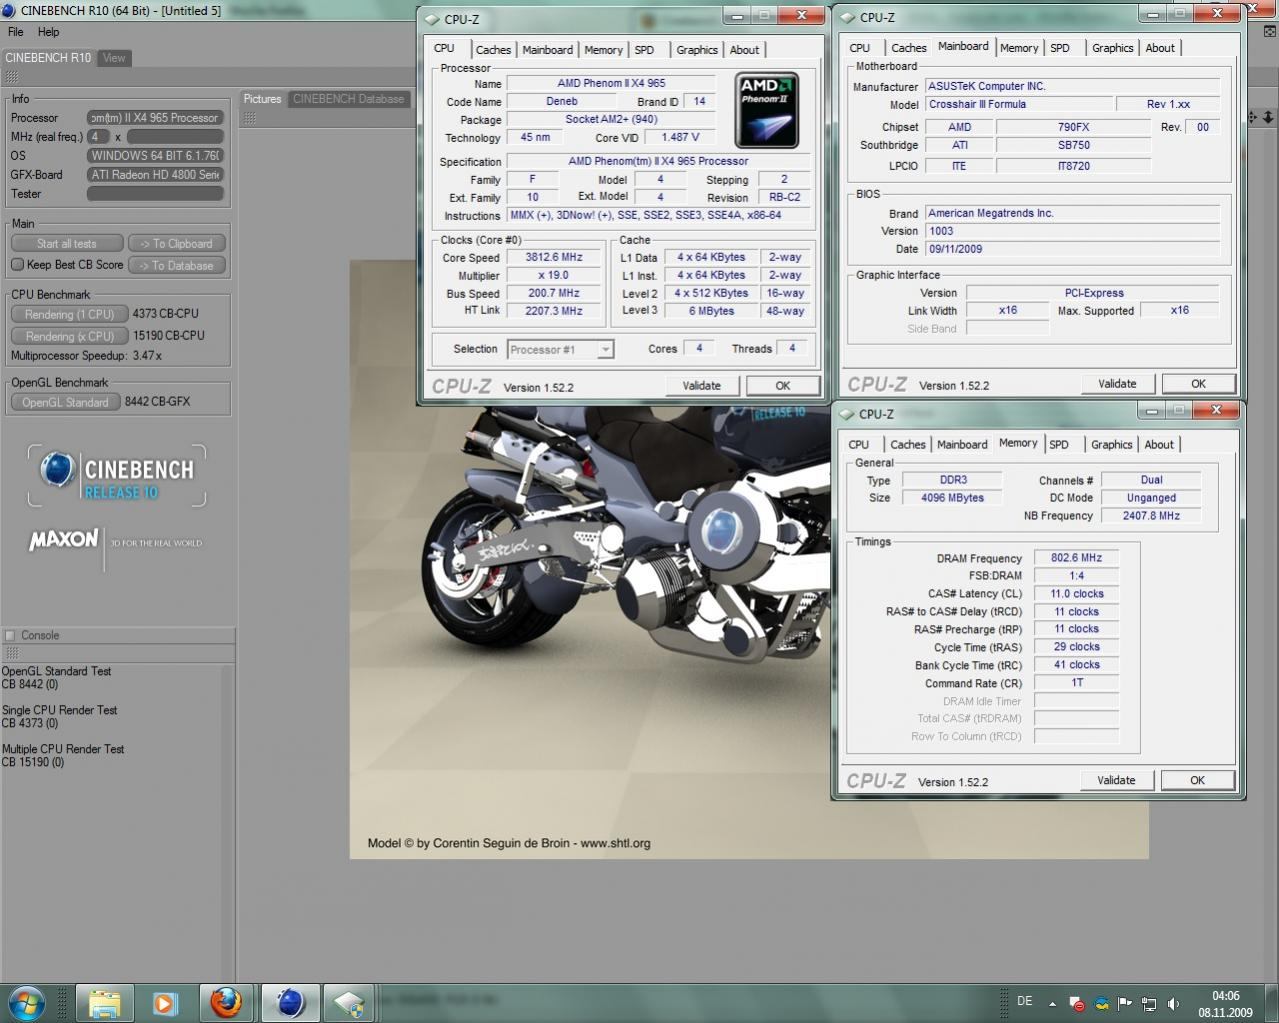Open the File menu in Cinebench
The width and height of the screenshot is (1279, 1023).
coord(16,32)
